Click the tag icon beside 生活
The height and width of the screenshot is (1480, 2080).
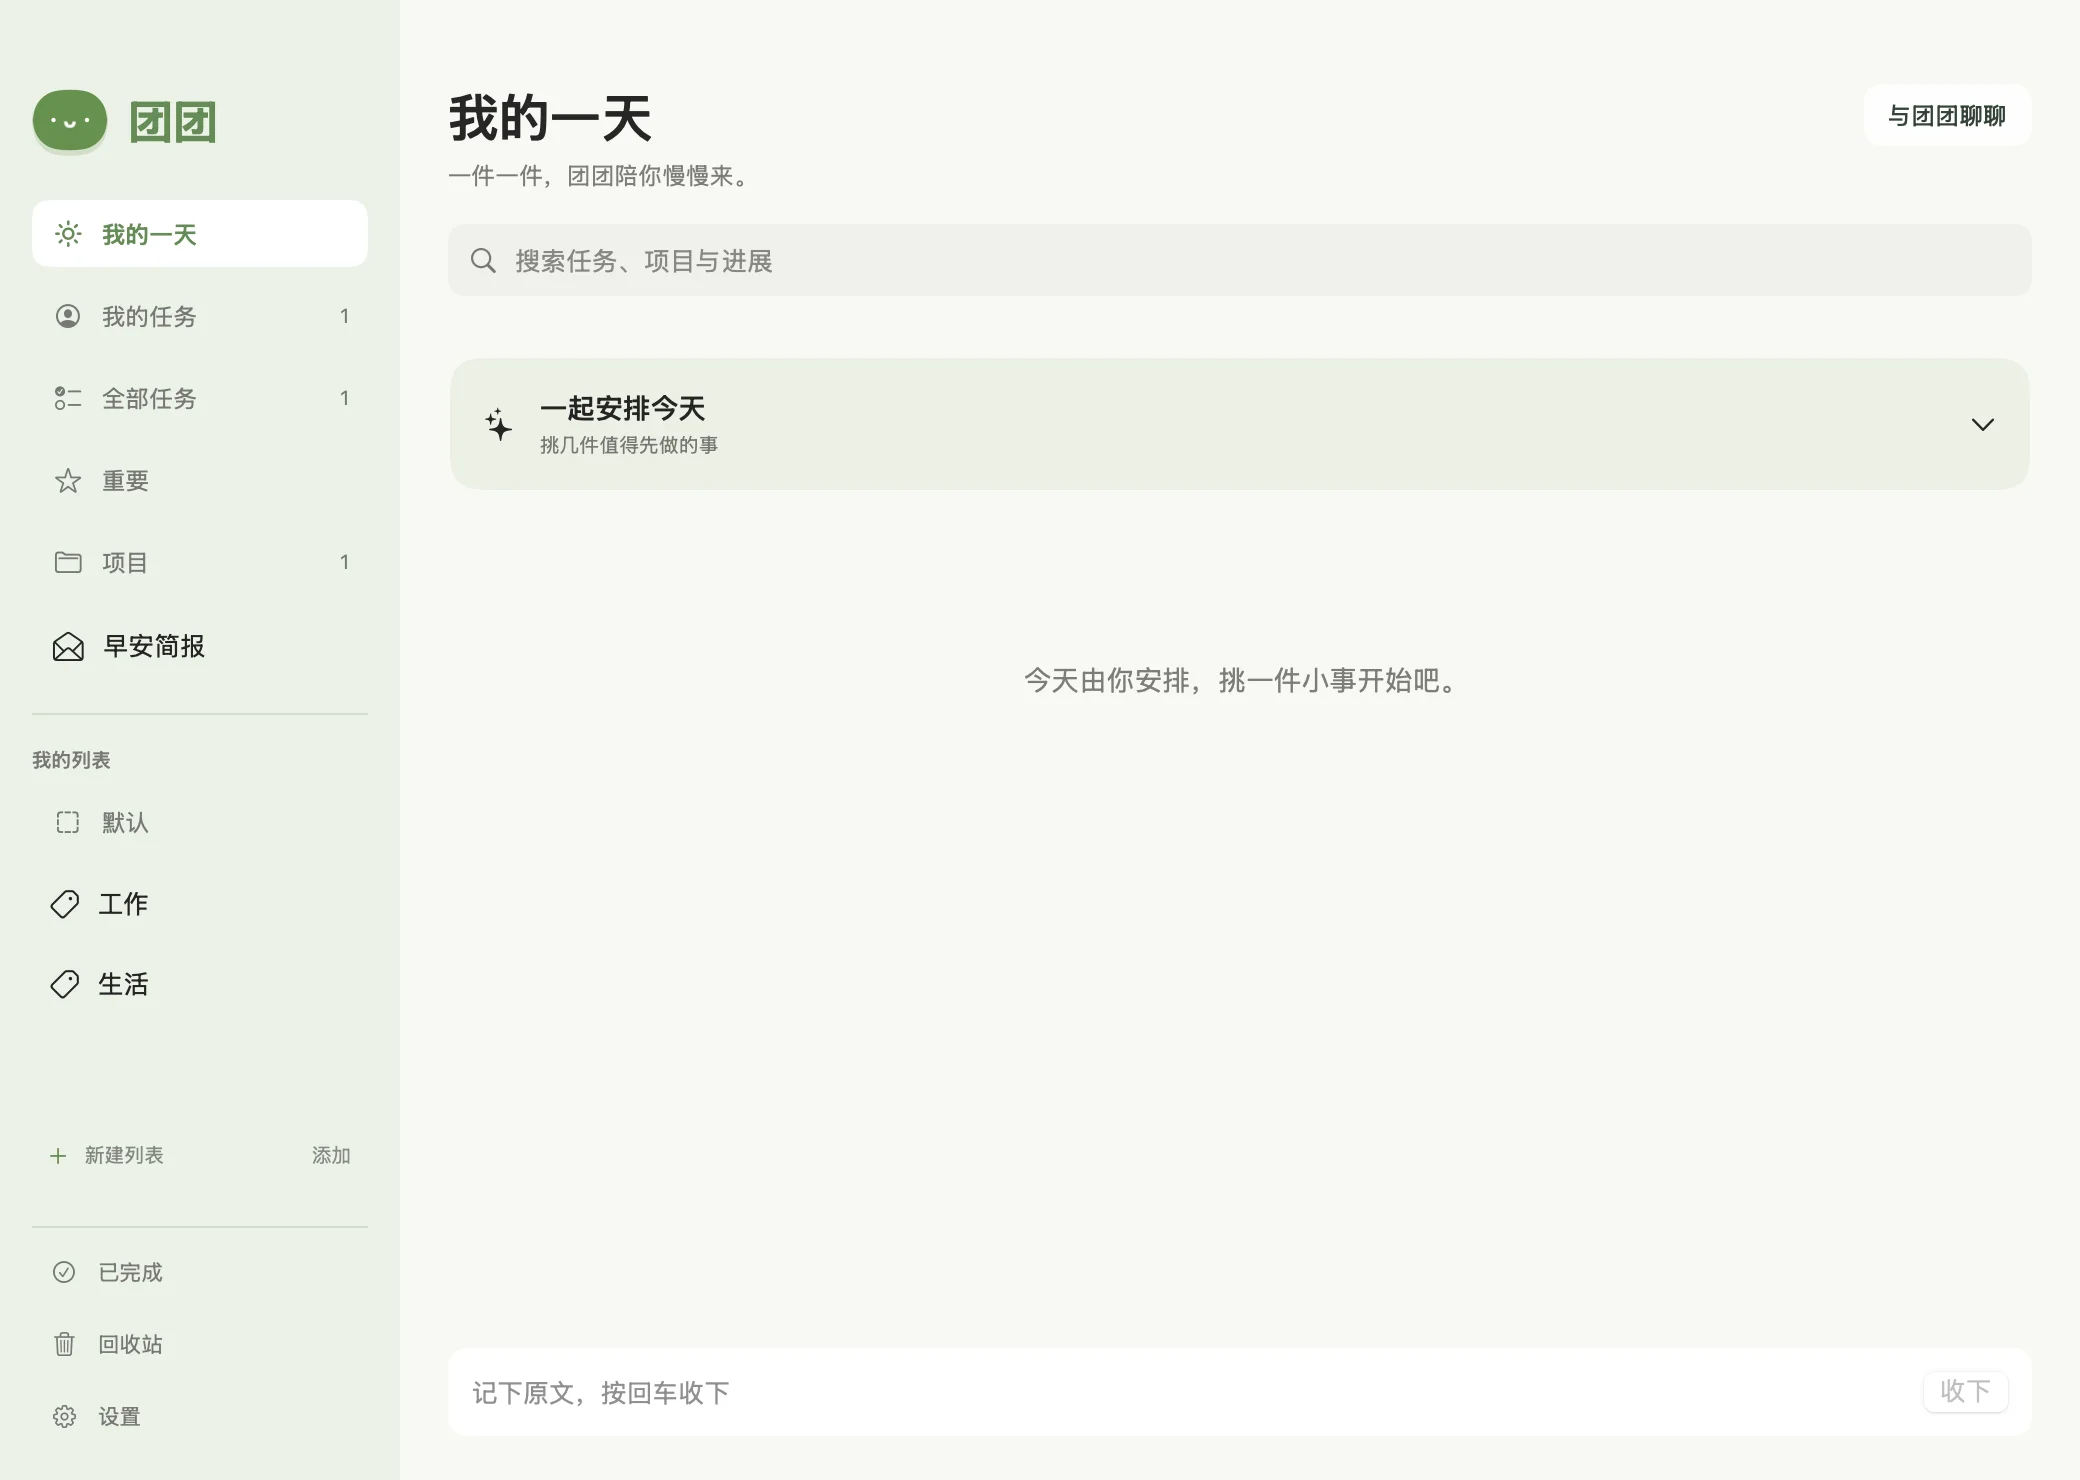65,984
